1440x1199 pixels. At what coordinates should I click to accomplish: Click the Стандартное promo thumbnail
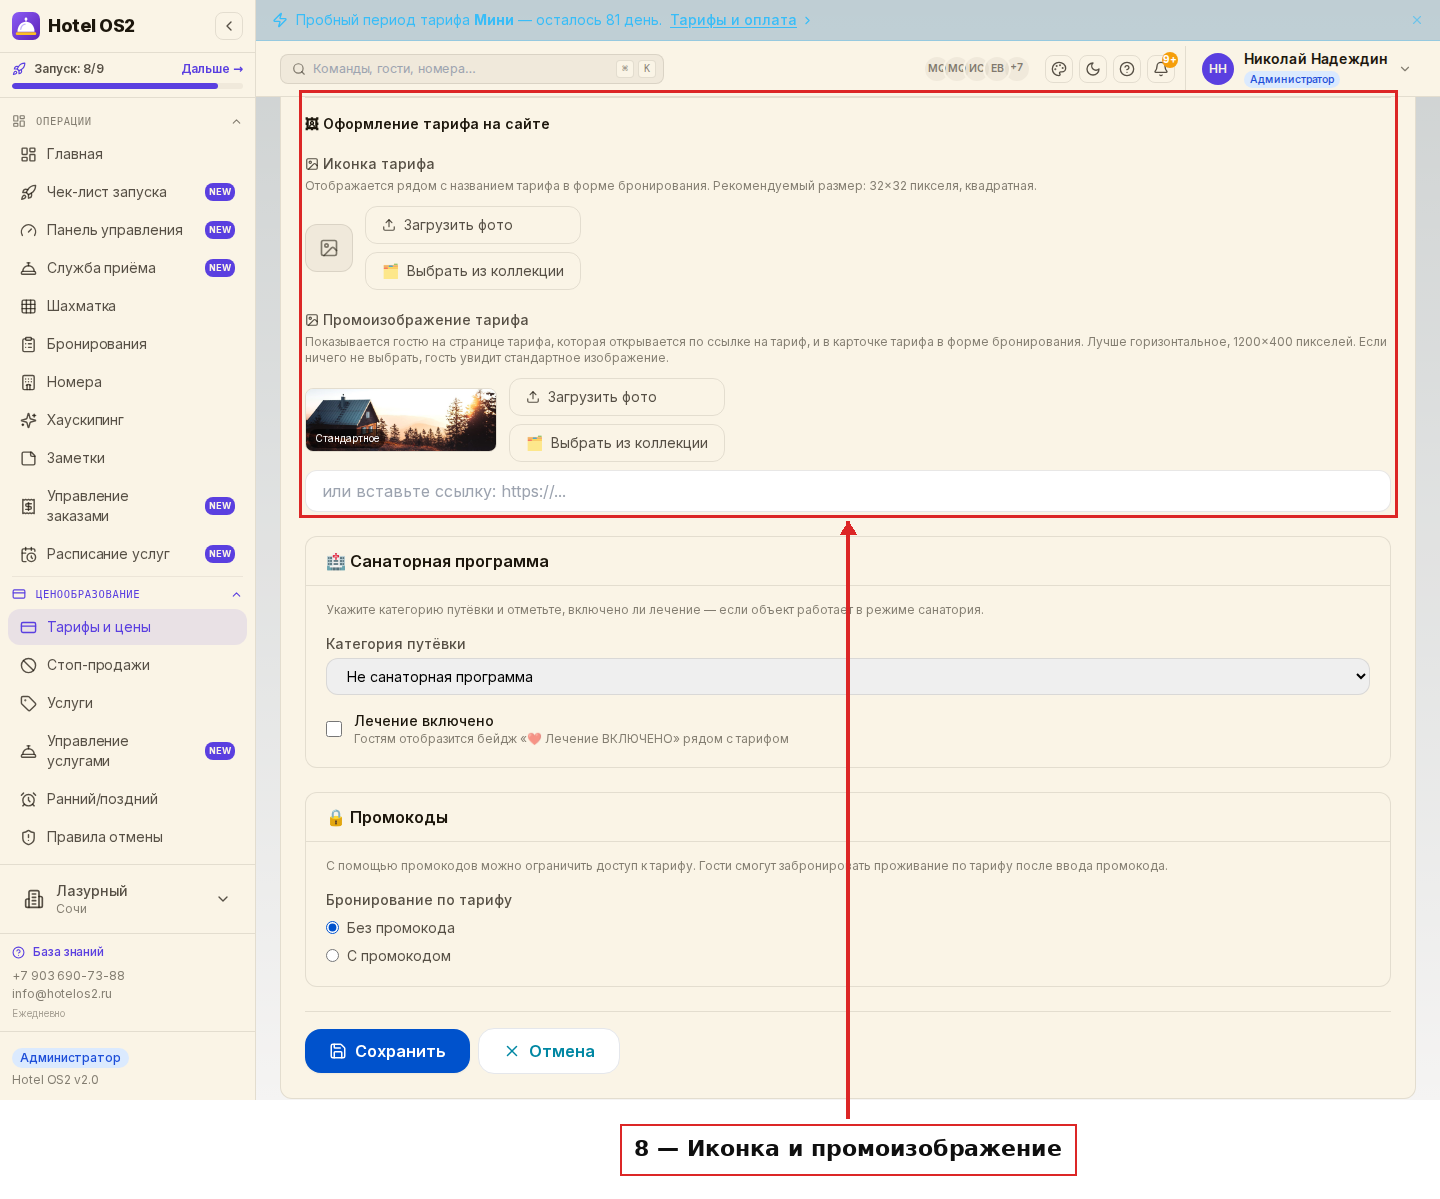tap(401, 420)
